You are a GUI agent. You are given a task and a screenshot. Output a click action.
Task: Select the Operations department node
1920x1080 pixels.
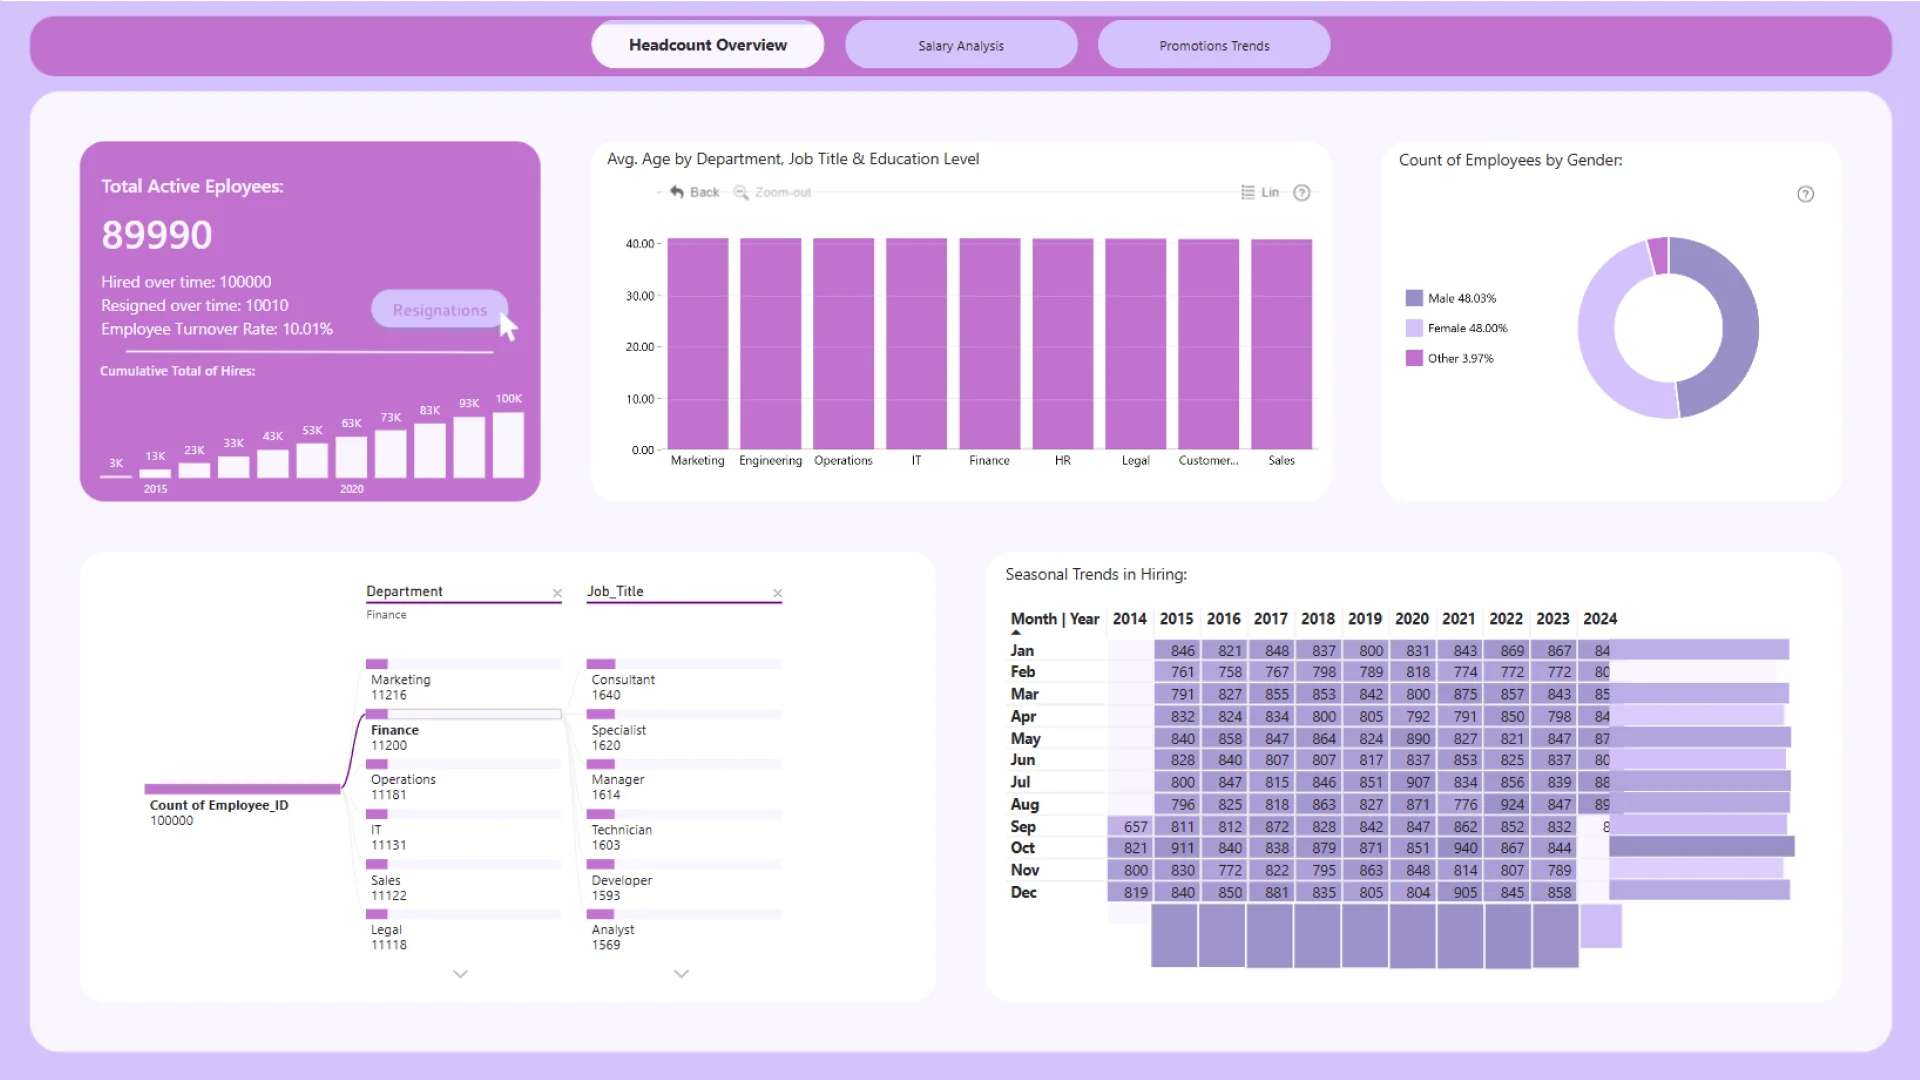click(x=463, y=780)
